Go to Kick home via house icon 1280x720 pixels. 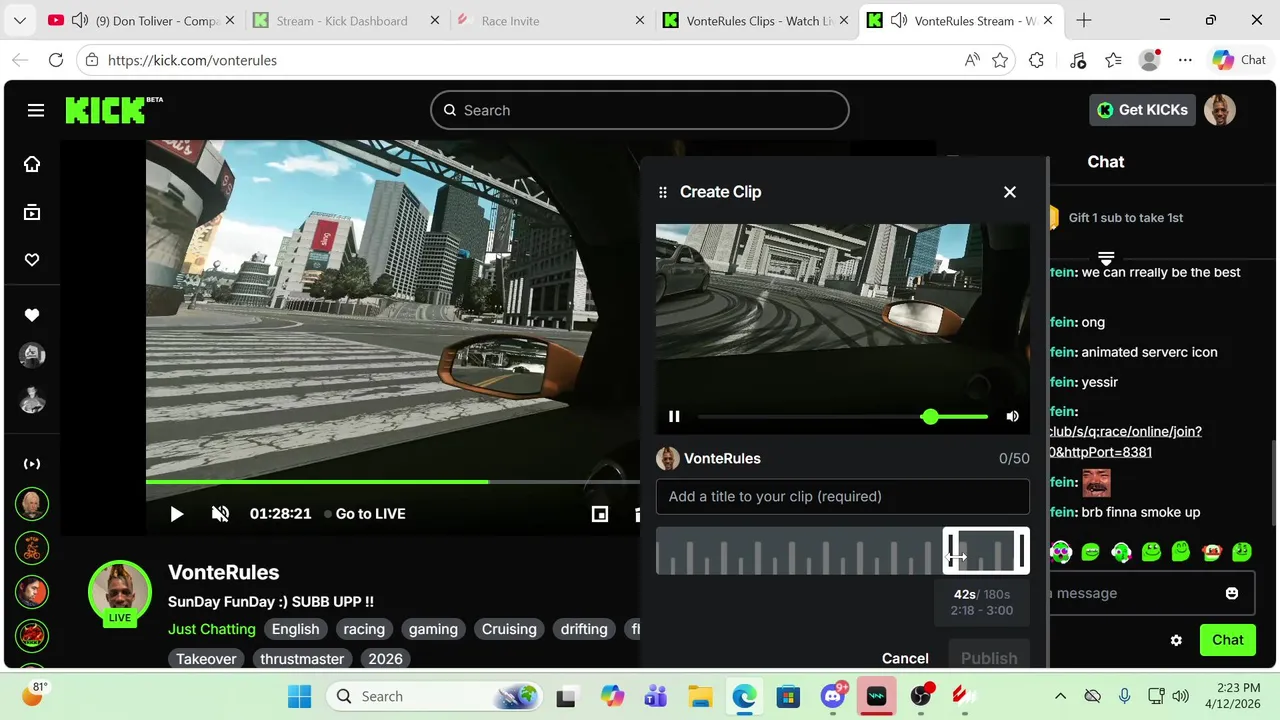click(x=32, y=164)
